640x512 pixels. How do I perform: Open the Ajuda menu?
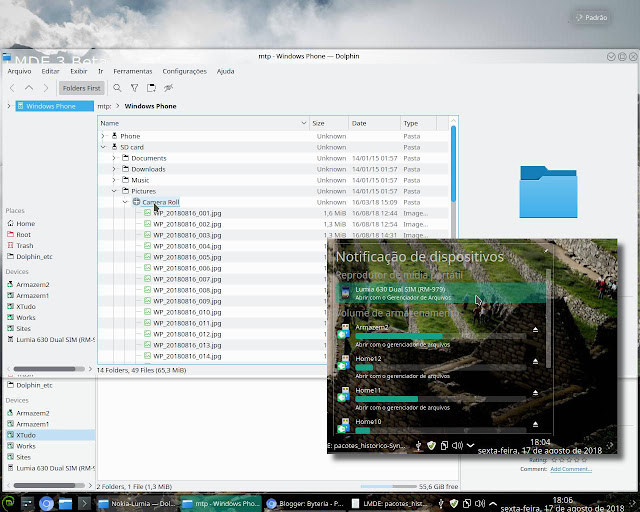tap(225, 71)
